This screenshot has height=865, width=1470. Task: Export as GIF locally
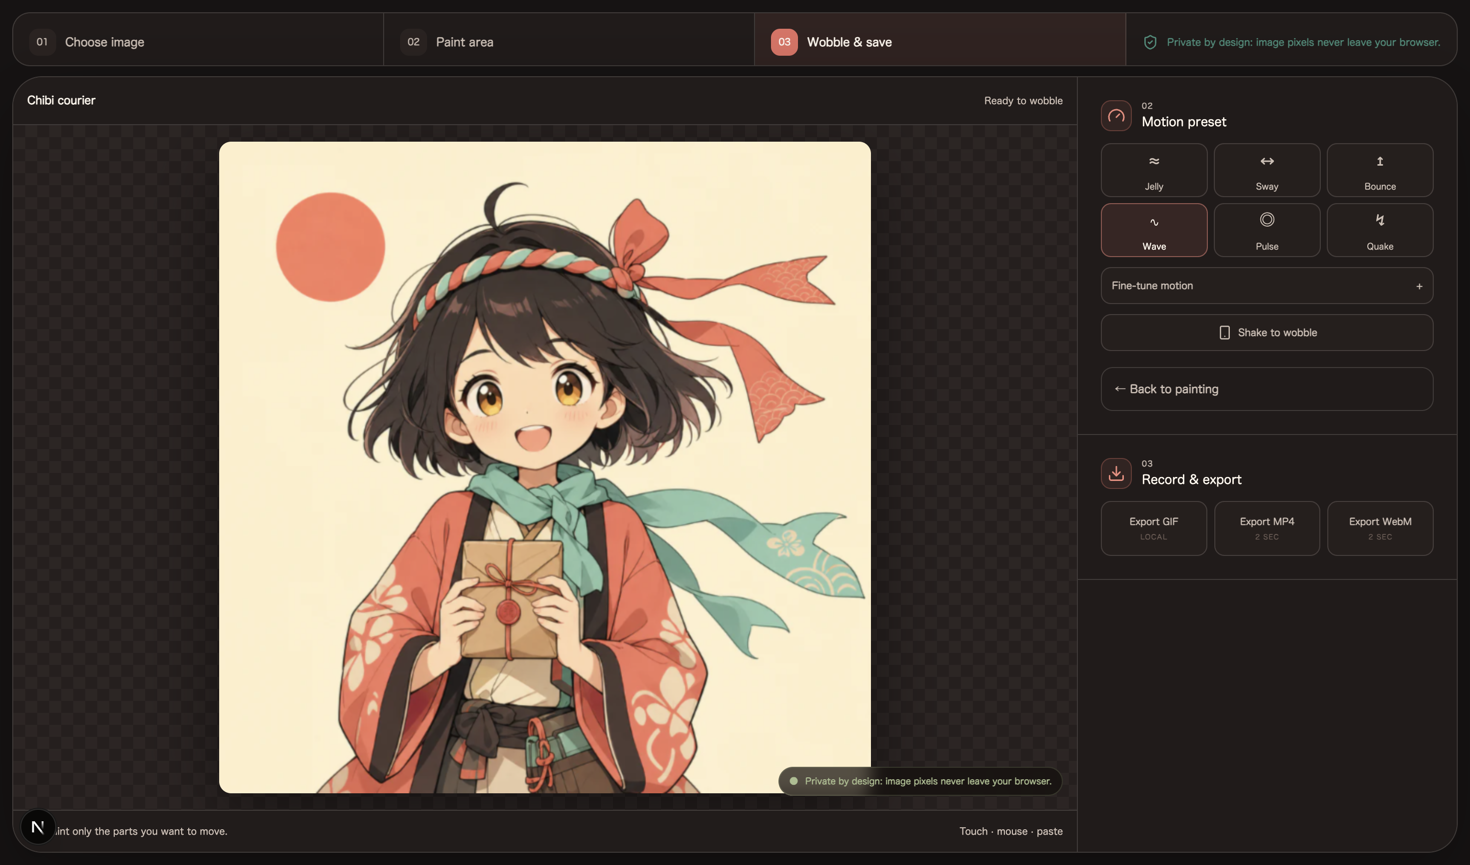[1154, 528]
